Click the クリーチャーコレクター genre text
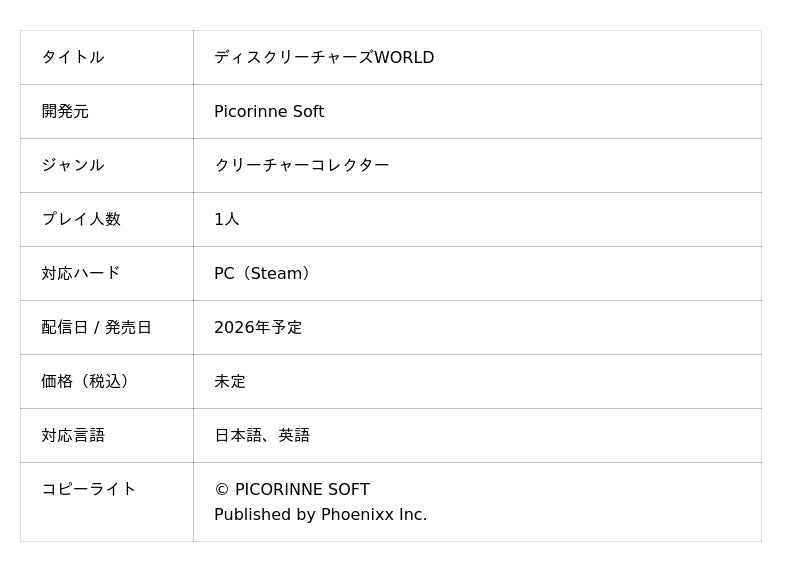This screenshot has width=800, height=572. (x=302, y=165)
